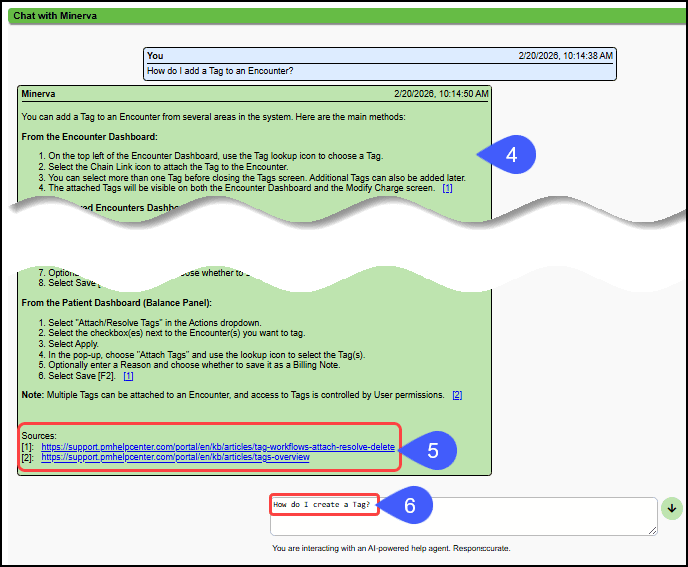The height and width of the screenshot is (567, 688).
Task: Open the tag-workflows-attach-resolve-delete source link
Action: point(218,446)
